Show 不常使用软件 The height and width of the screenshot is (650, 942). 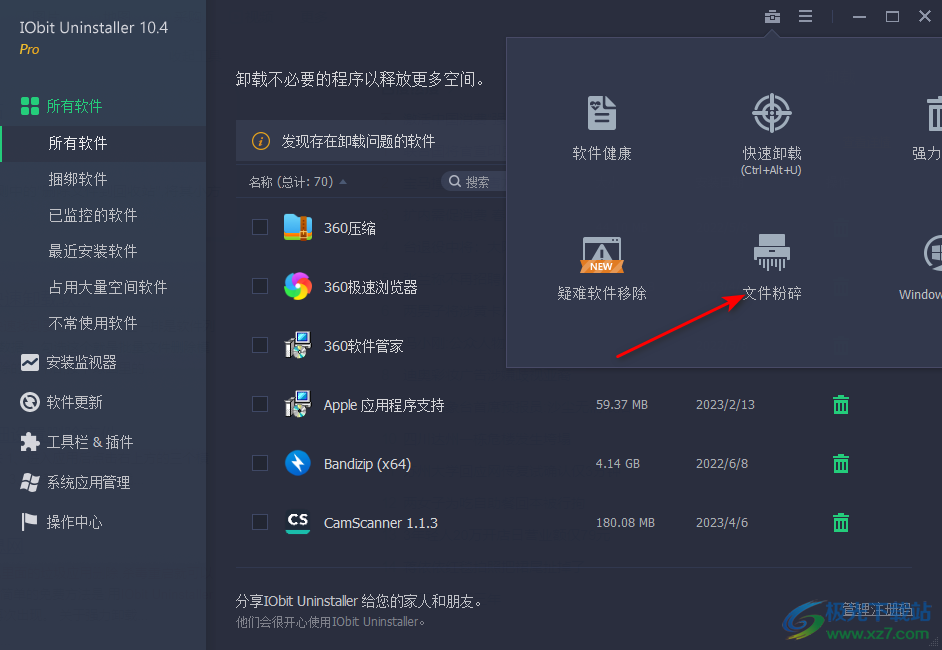coord(93,323)
